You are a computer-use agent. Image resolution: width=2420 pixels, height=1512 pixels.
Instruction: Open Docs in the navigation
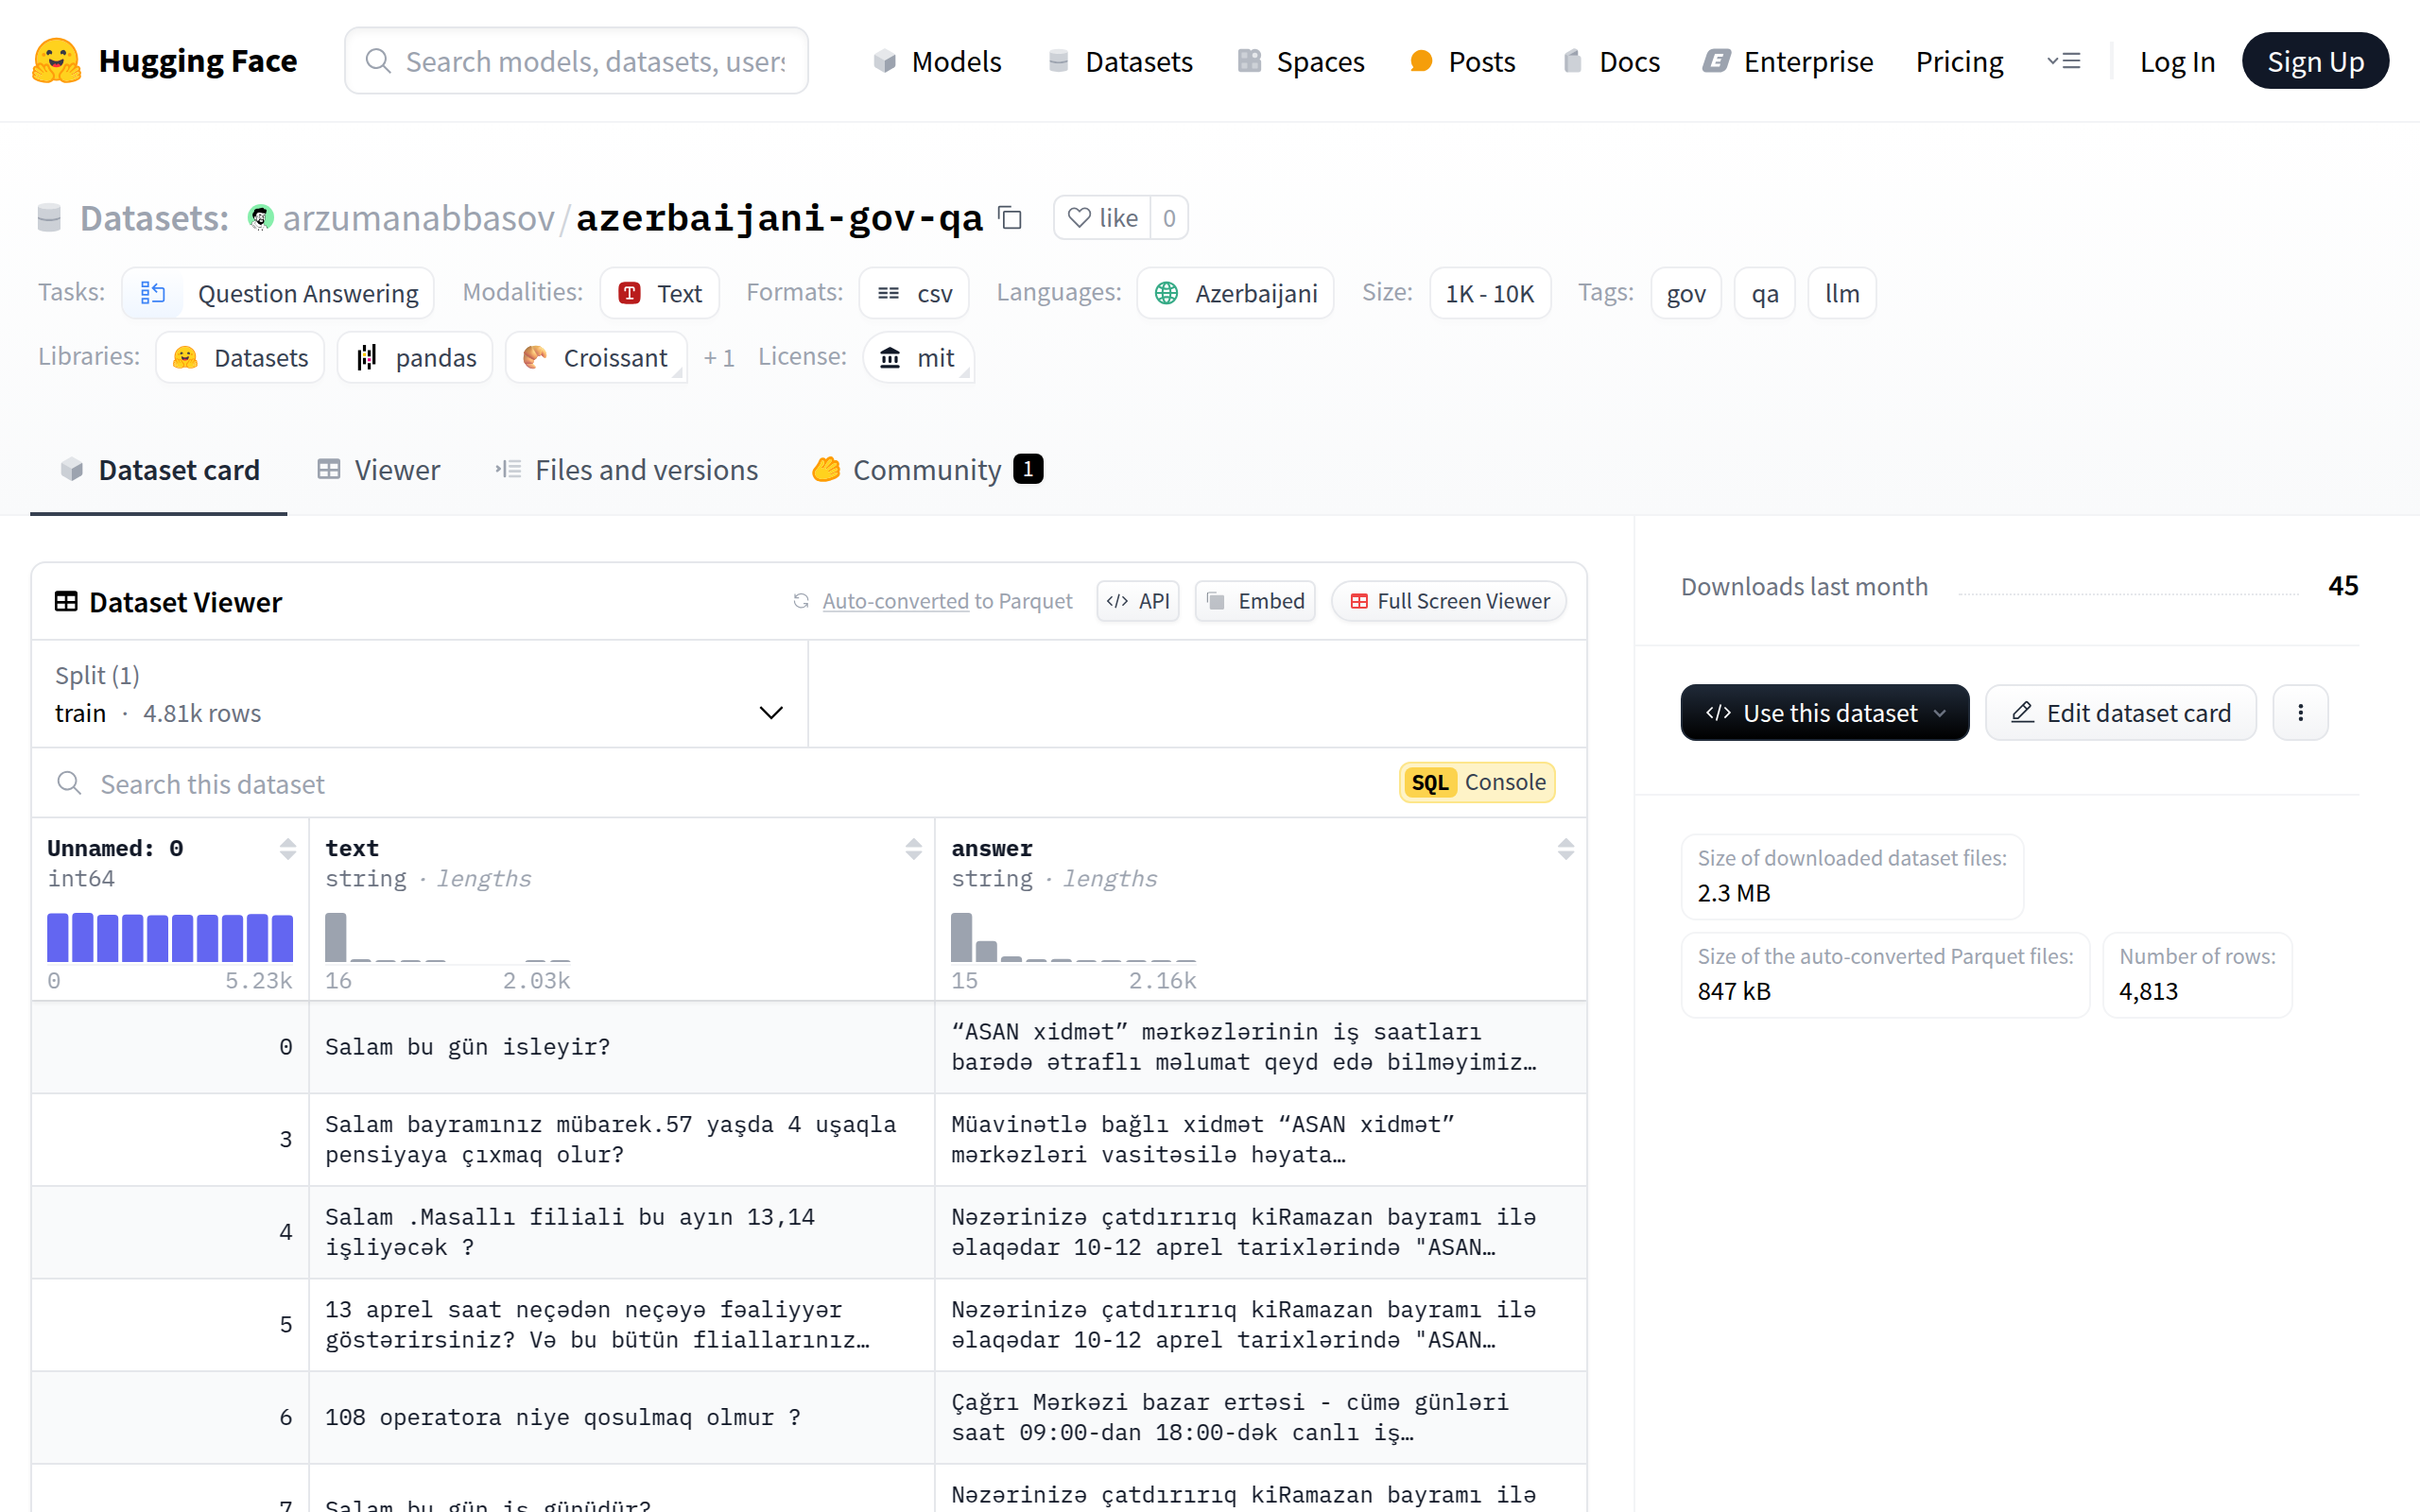click(1610, 61)
